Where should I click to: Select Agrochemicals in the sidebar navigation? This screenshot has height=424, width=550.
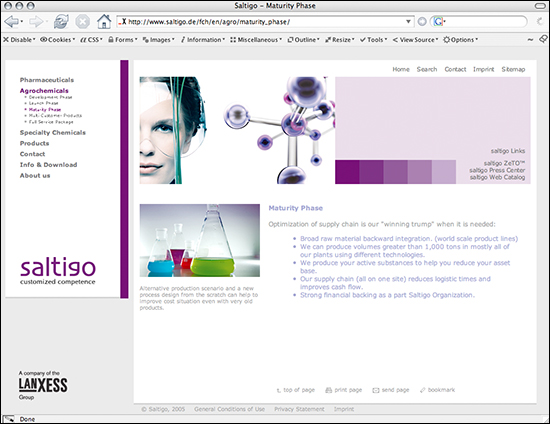pyautogui.click(x=44, y=90)
